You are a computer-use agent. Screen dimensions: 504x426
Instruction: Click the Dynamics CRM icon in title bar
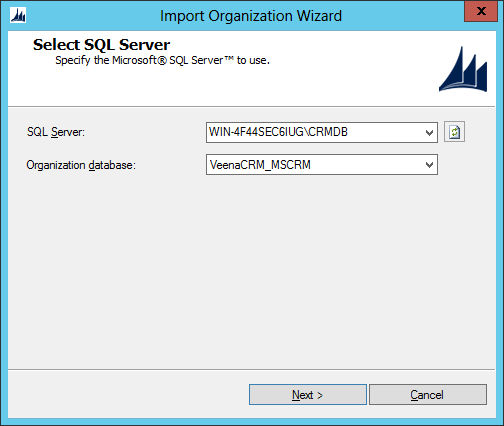pos(18,15)
